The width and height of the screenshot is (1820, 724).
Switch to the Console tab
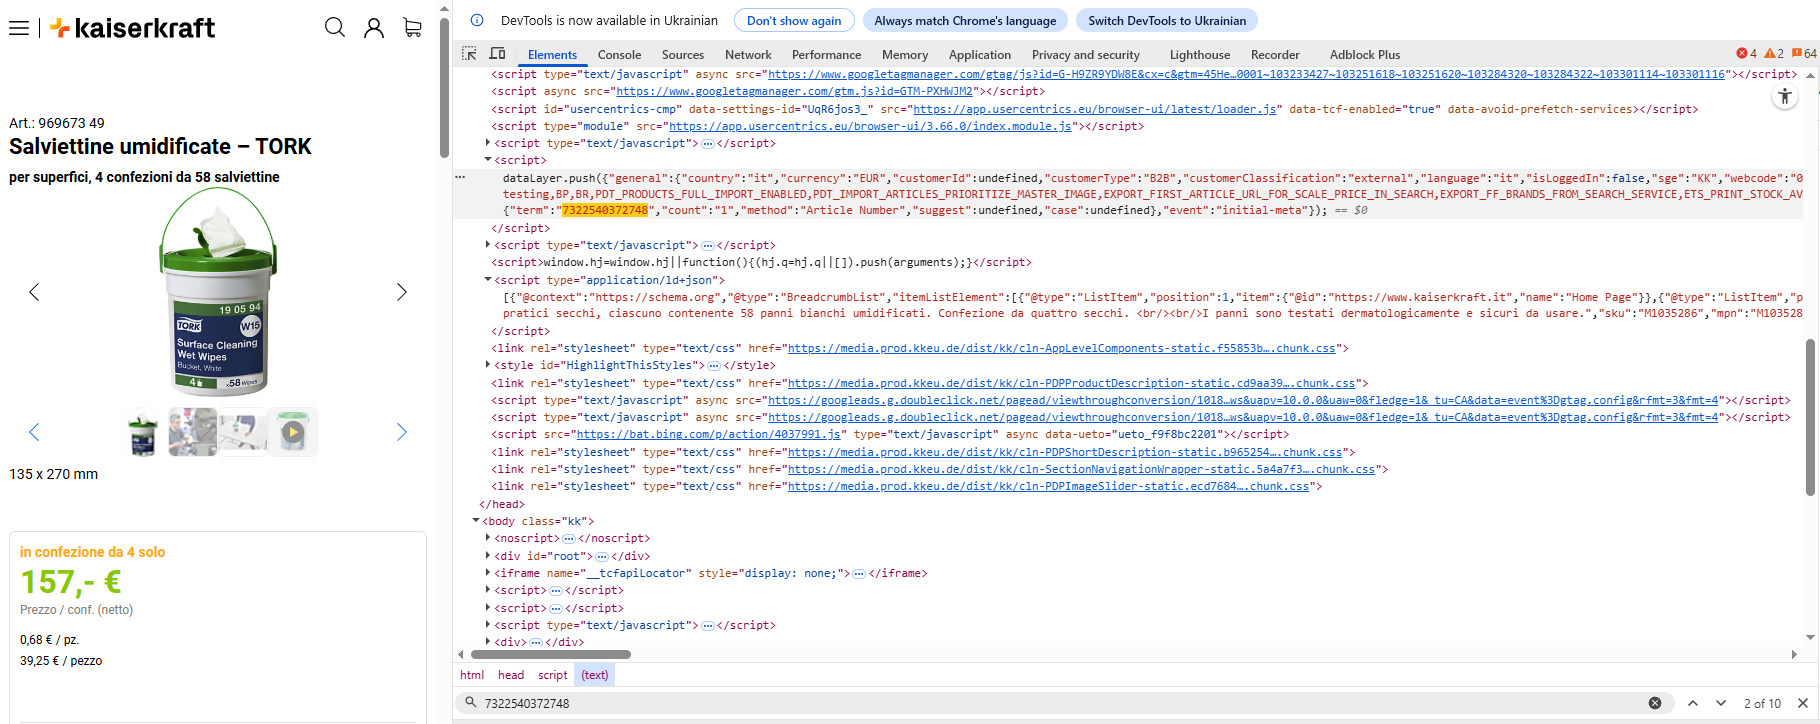pos(619,55)
